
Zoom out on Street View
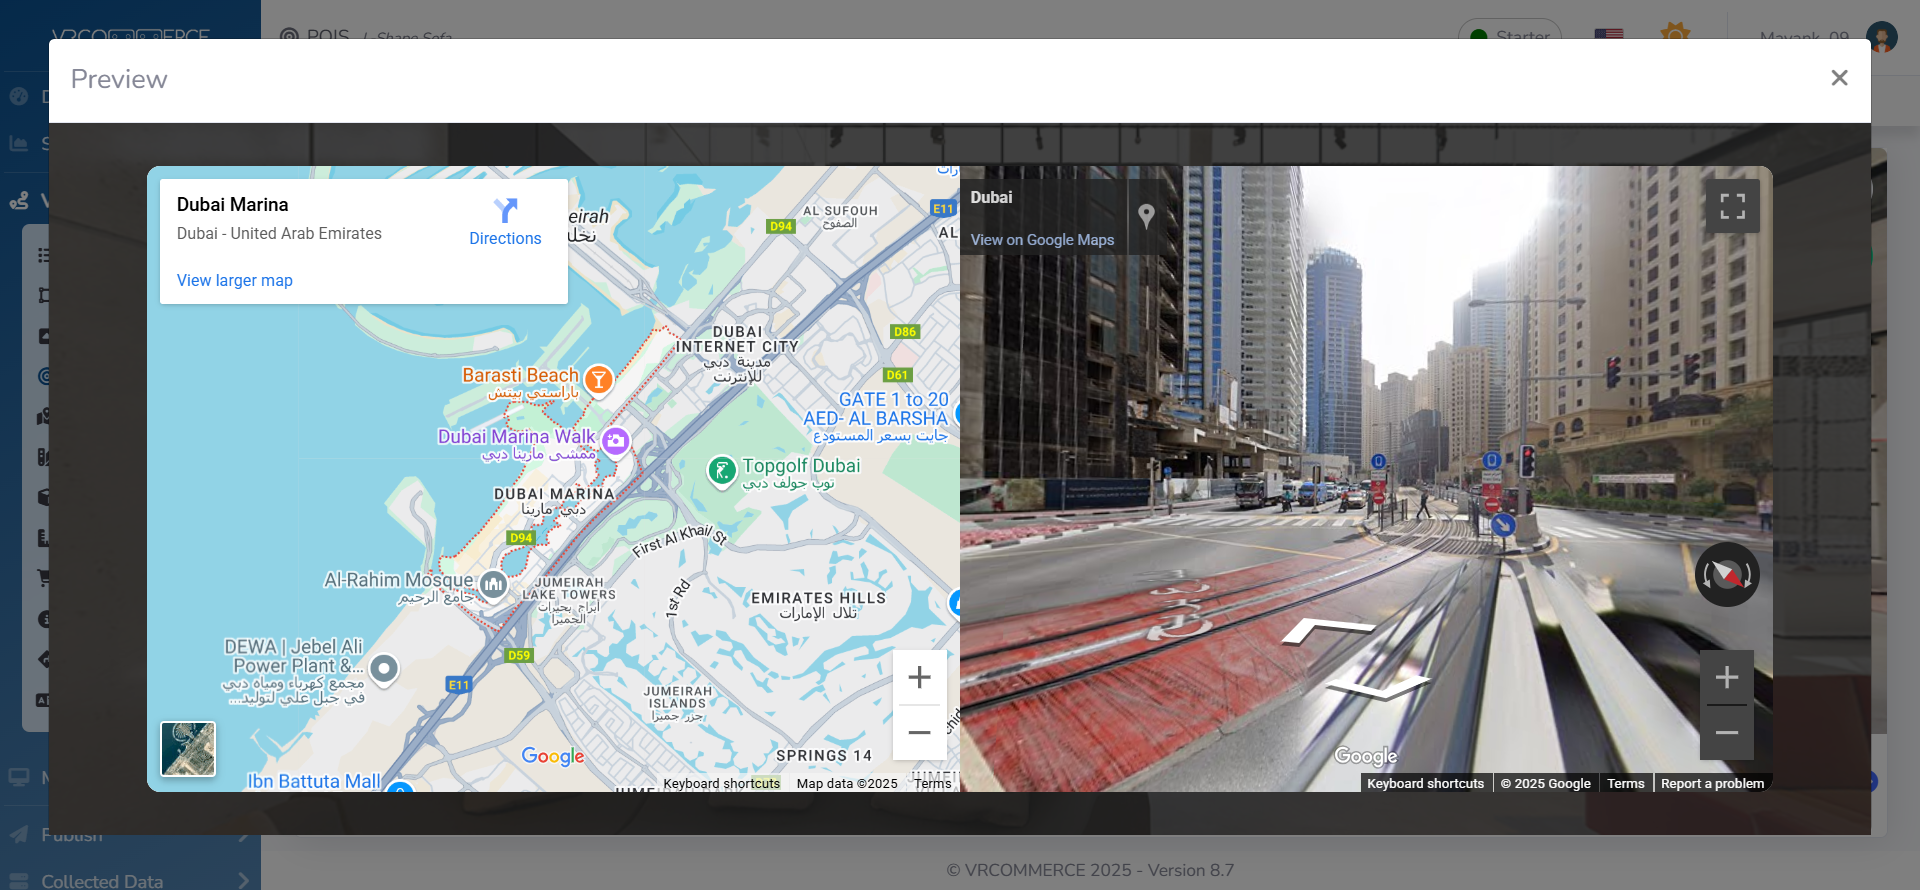point(1726,733)
